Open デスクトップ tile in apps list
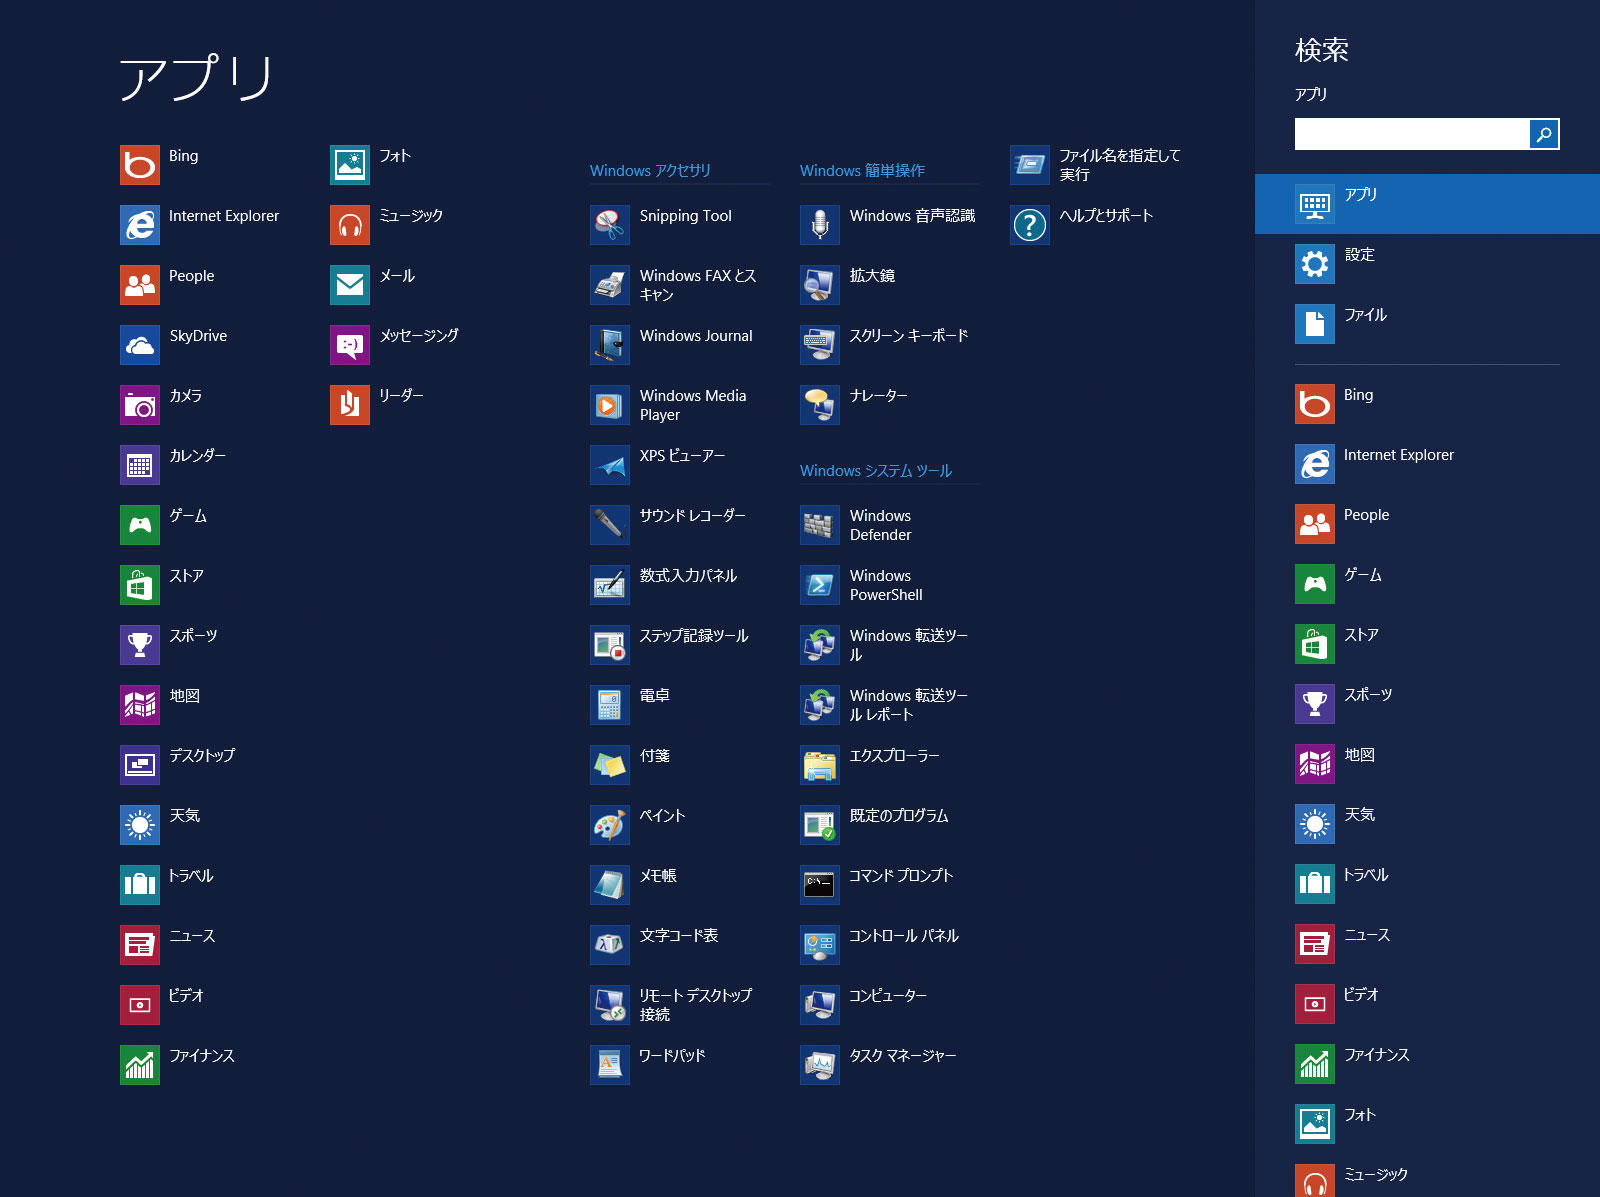1600x1197 pixels. 140,765
